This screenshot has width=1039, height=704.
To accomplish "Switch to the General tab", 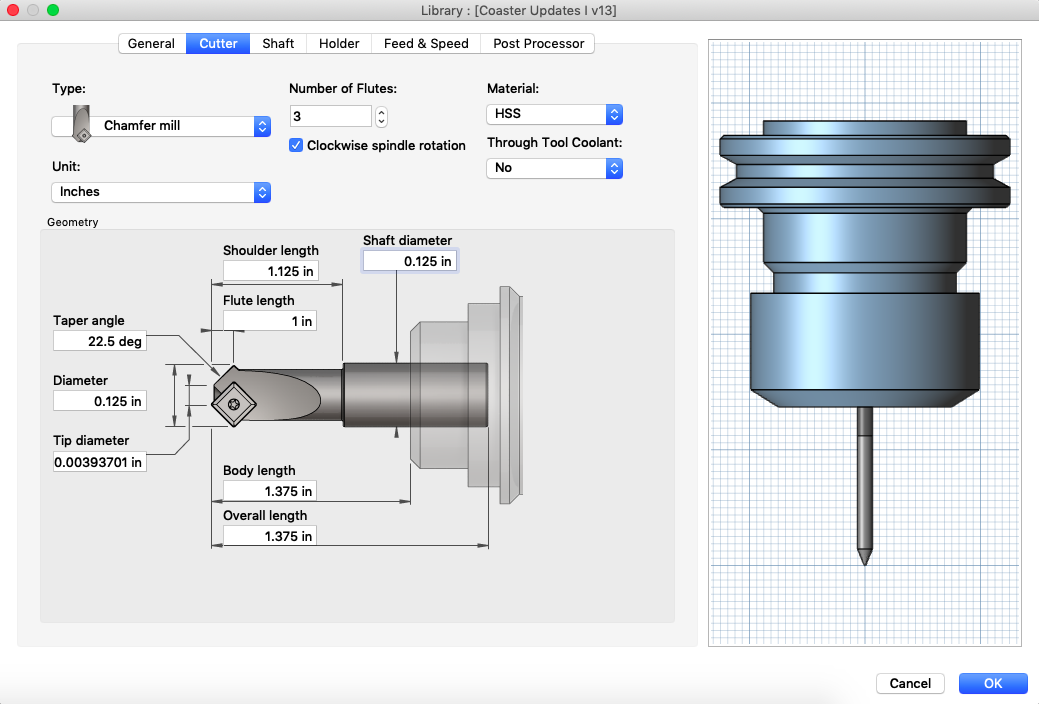I will coord(151,44).
